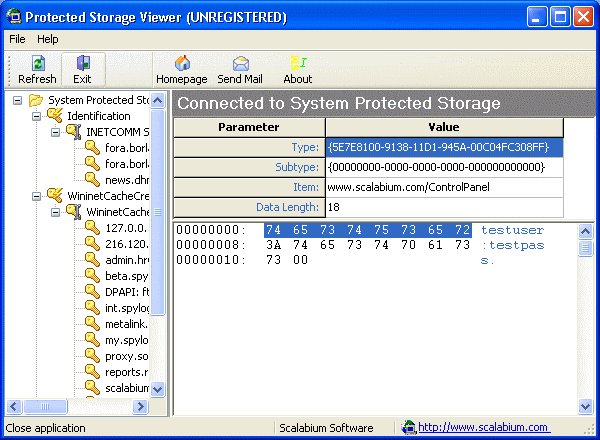Open the About toolbar icon
Screen dimensions: 600x440
click(x=297, y=69)
